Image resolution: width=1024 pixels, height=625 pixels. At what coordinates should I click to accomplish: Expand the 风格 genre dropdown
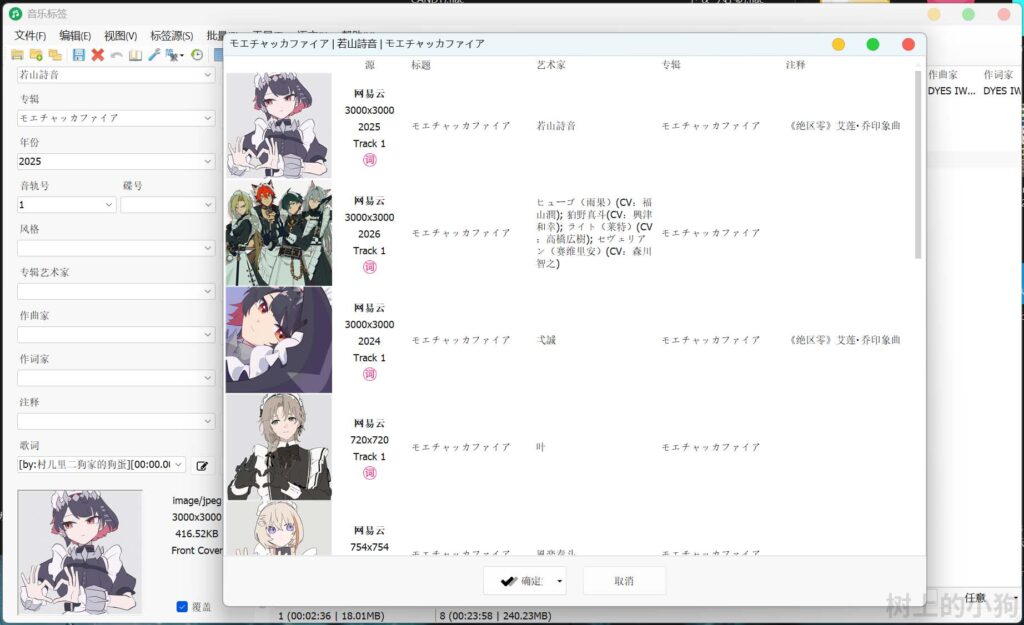pos(207,248)
